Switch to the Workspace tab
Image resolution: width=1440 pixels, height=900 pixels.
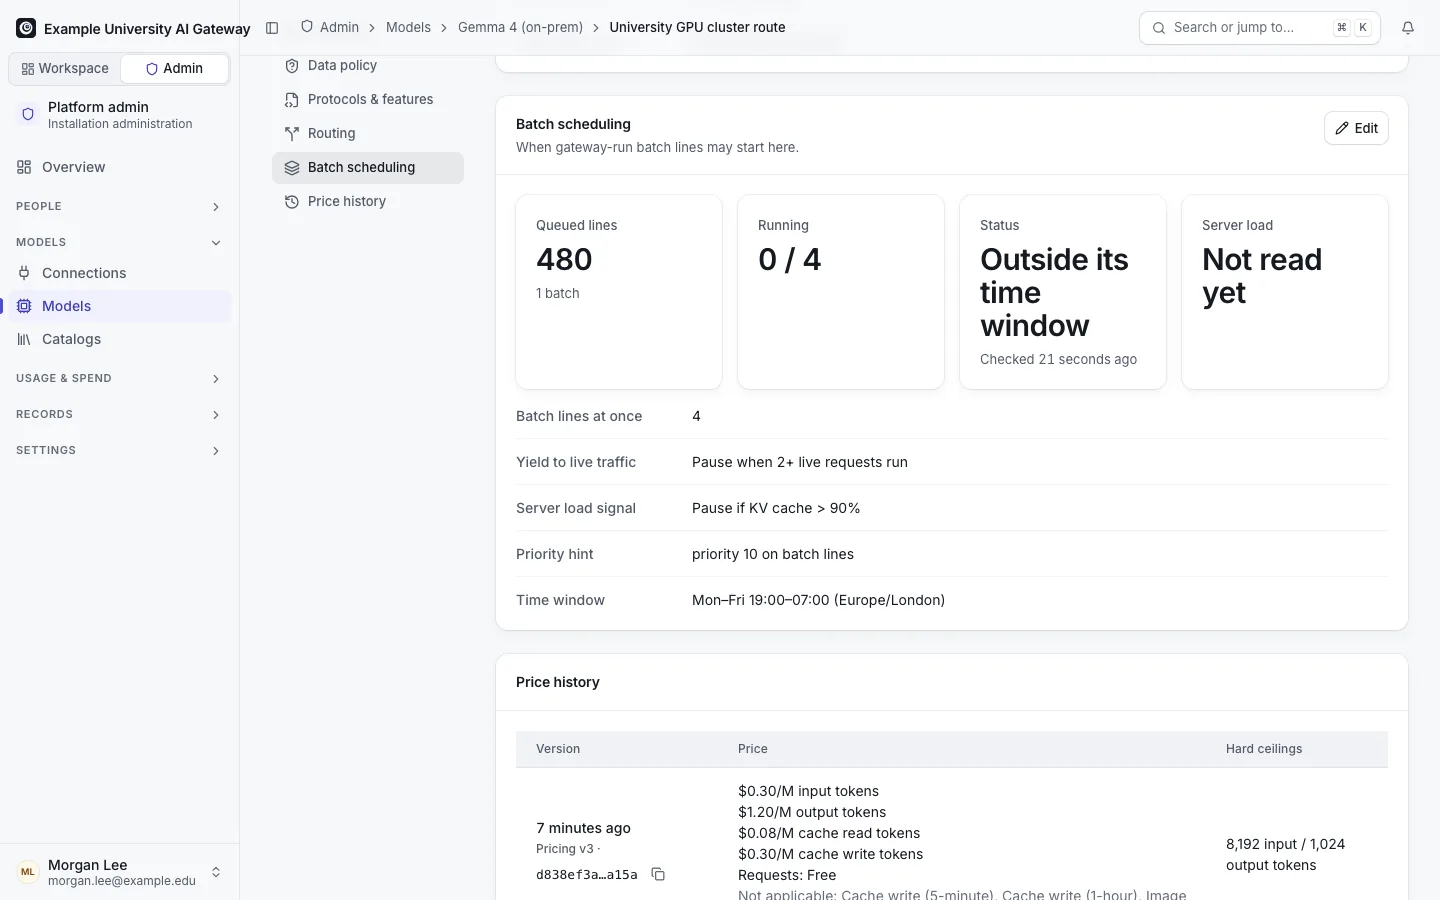[65, 68]
